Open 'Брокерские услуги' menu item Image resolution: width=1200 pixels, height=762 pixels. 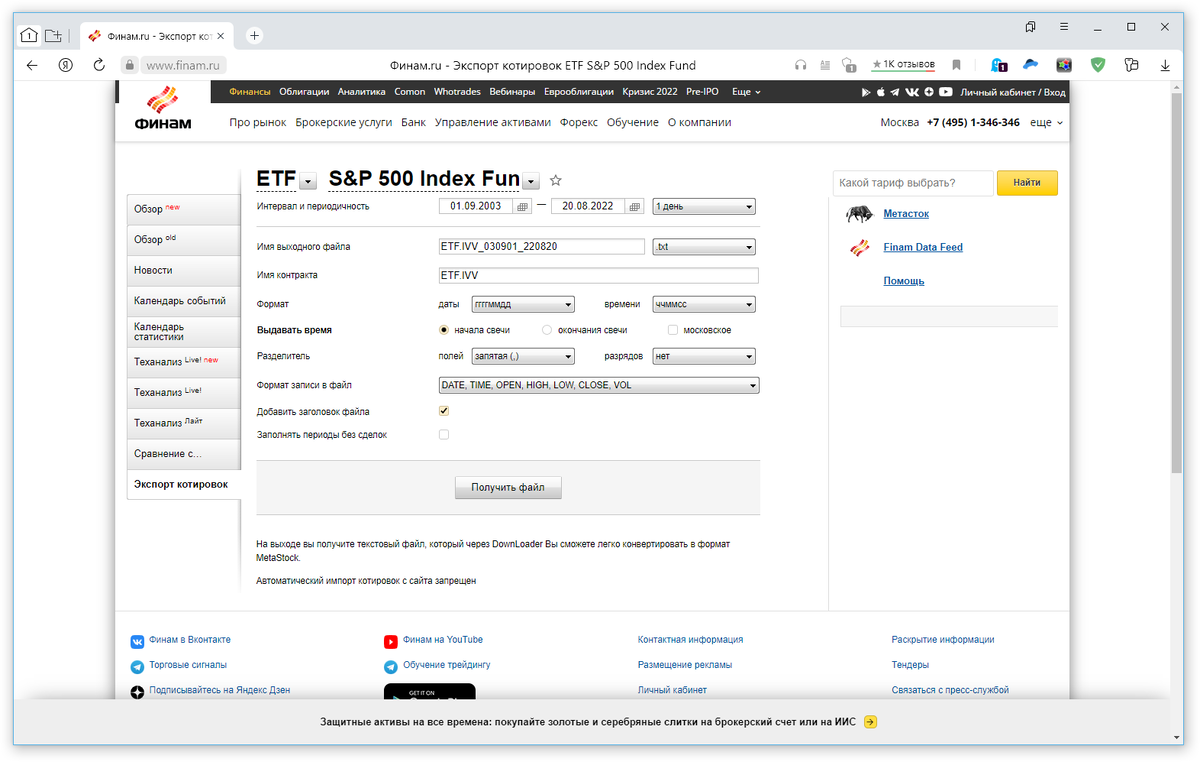click(344, 122)
